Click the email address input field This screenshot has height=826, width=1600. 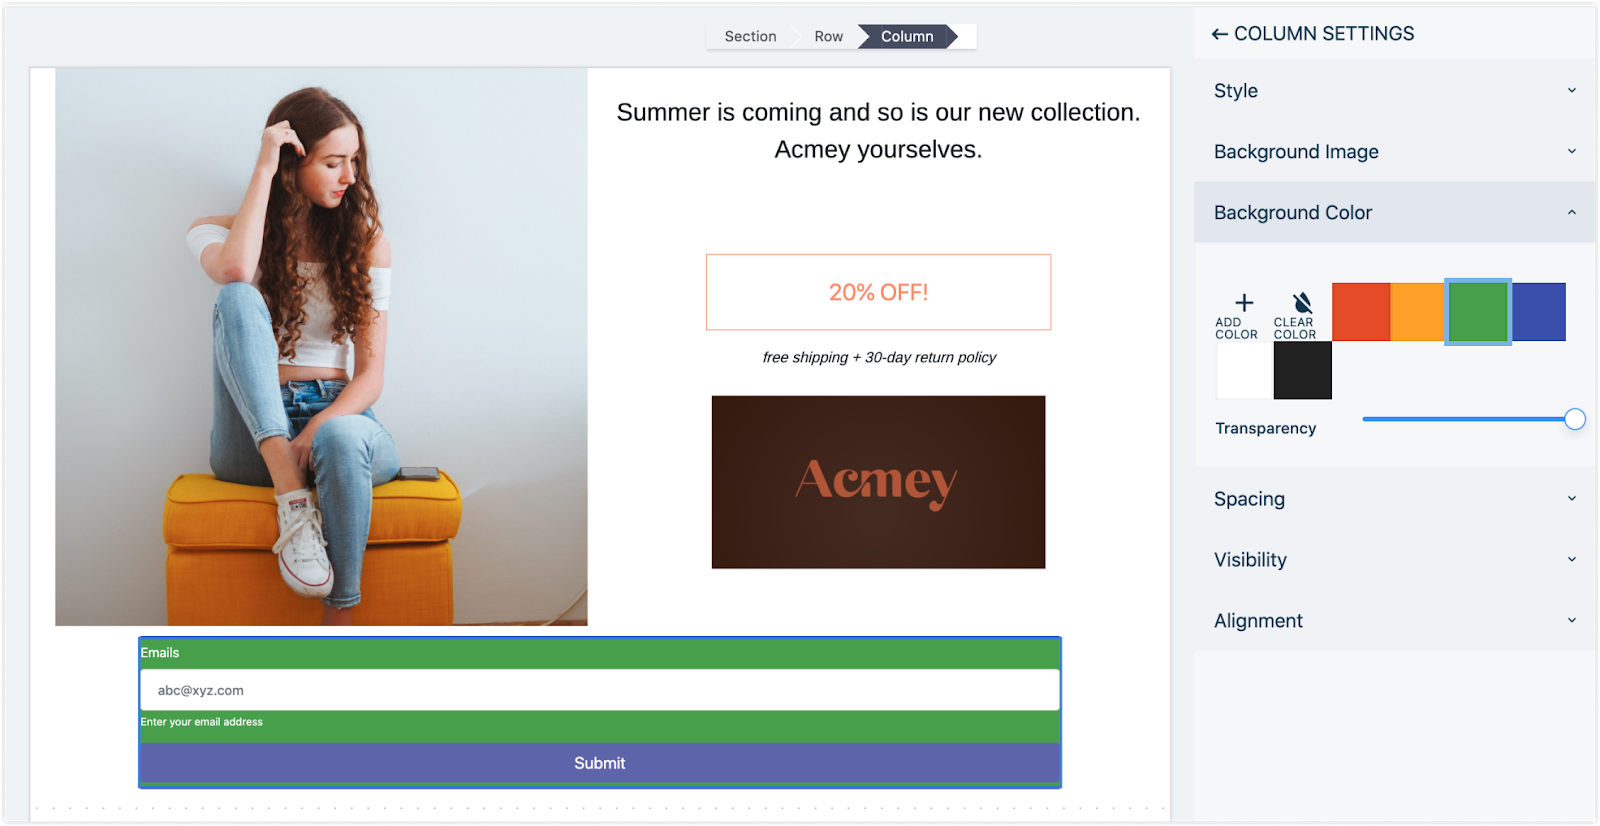pyautogui.click(x=600, y=690)
